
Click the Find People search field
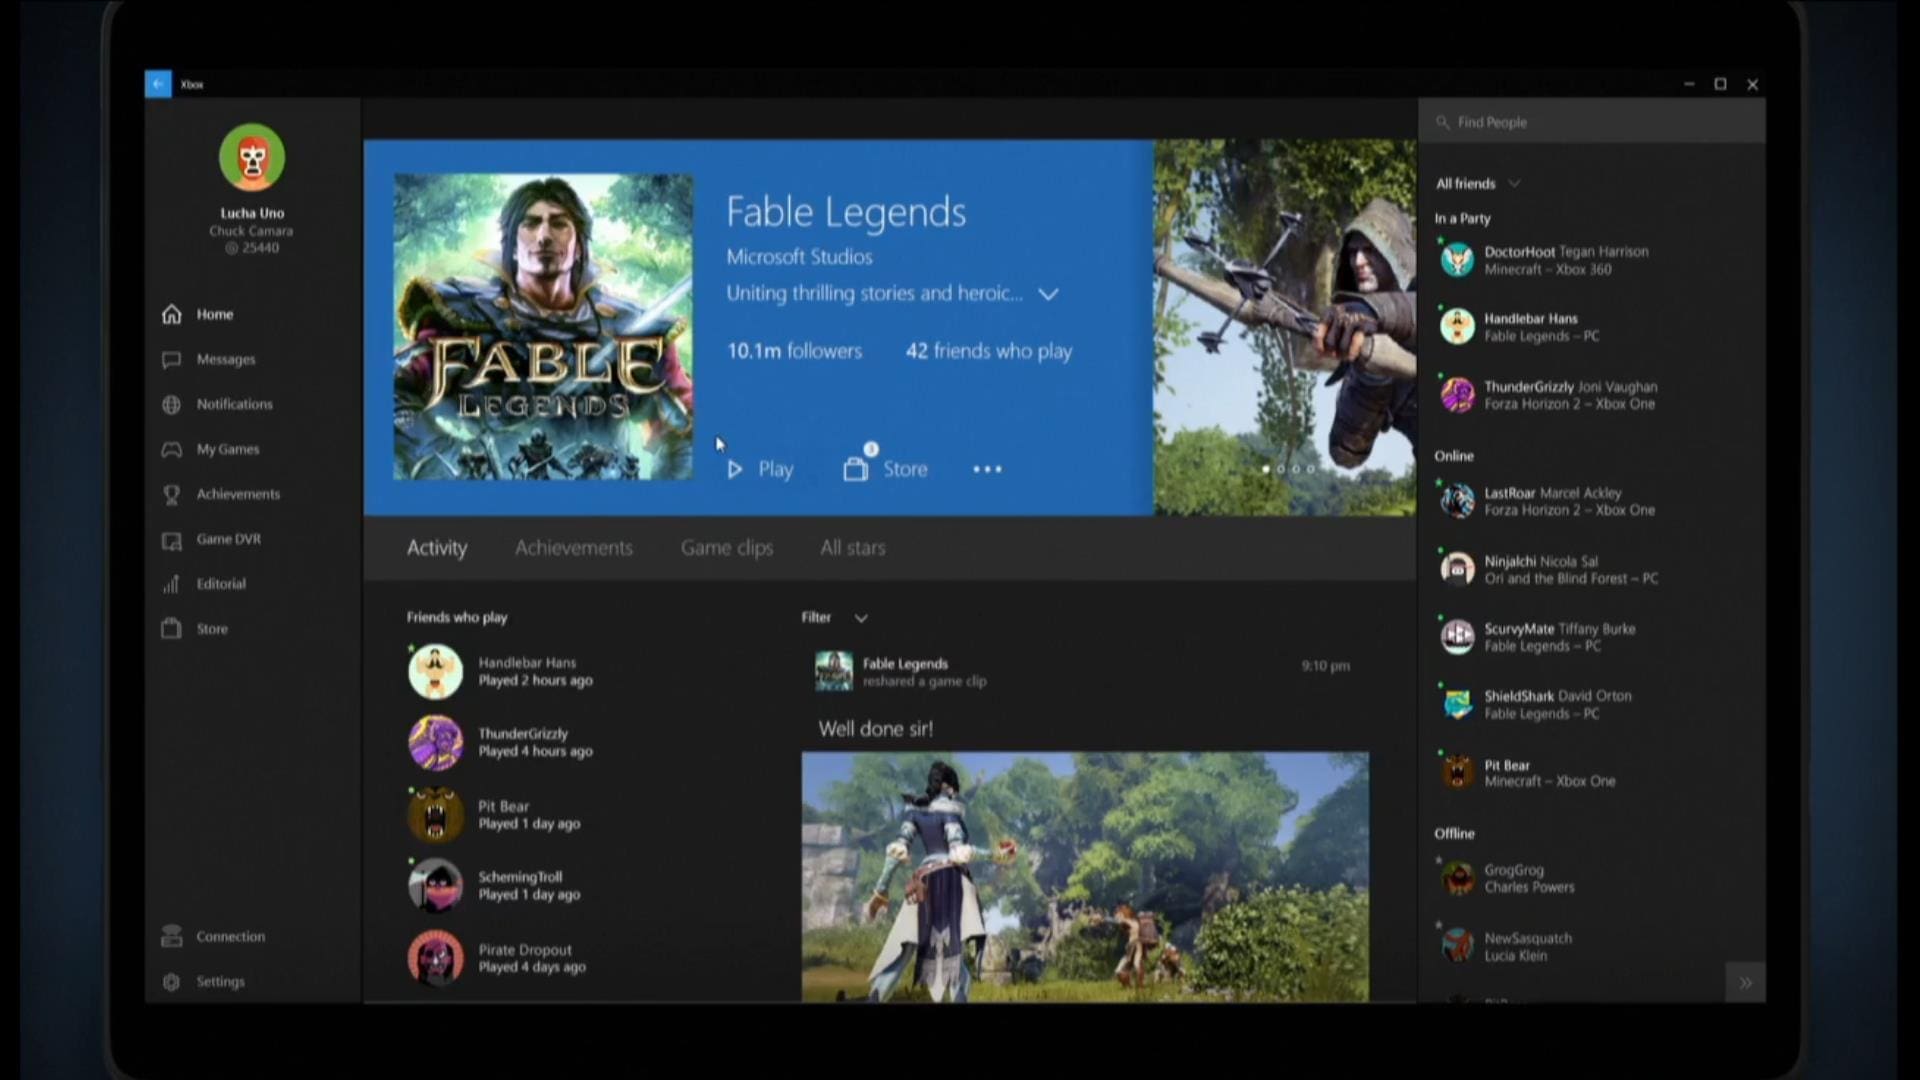[1592, 122]
